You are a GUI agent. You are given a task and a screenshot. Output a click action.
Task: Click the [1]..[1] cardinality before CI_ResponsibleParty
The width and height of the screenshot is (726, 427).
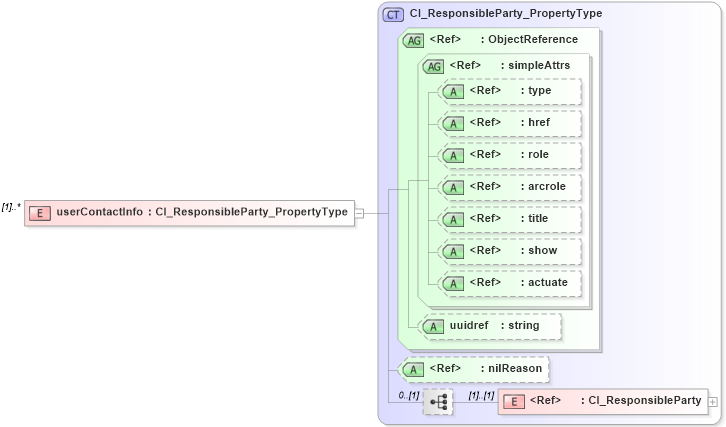pyautogui.click(x=482, y=395)
